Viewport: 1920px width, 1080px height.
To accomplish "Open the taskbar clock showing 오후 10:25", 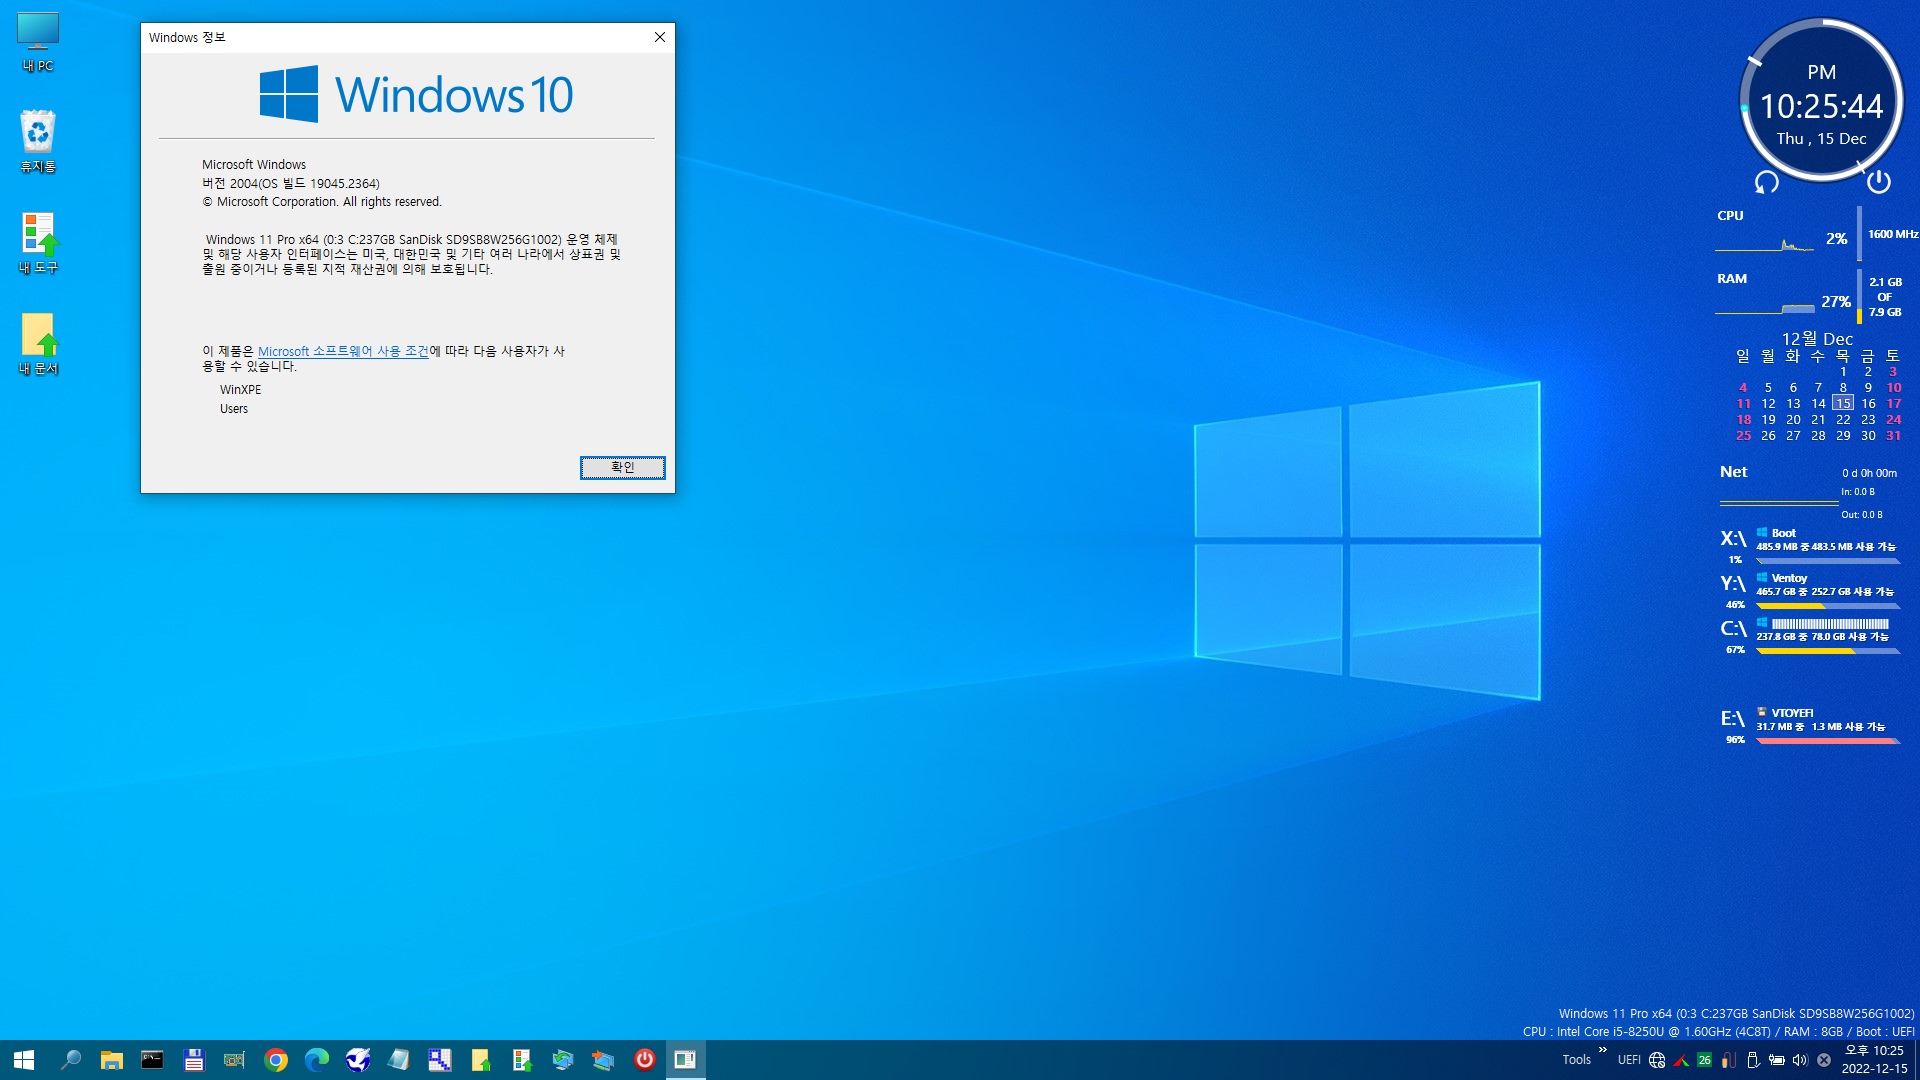I will [1875, 1060].
